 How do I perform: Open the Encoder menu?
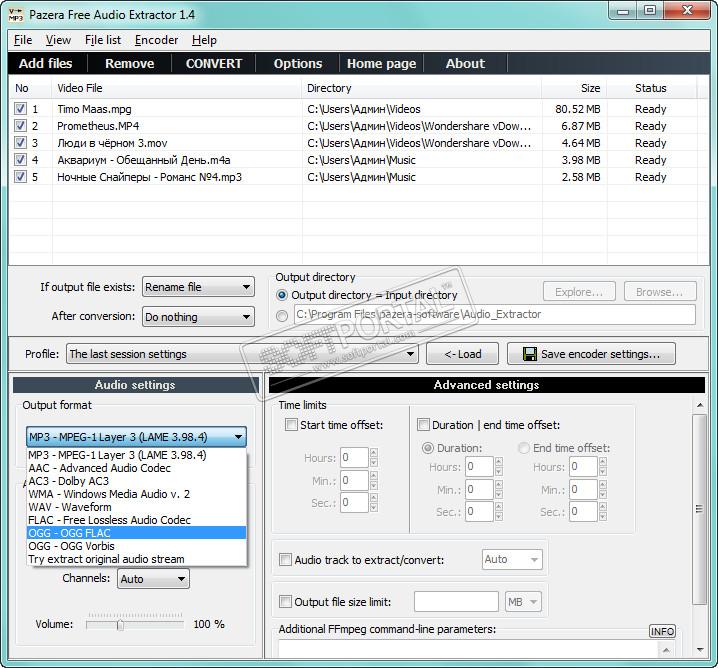coord(156,40)
